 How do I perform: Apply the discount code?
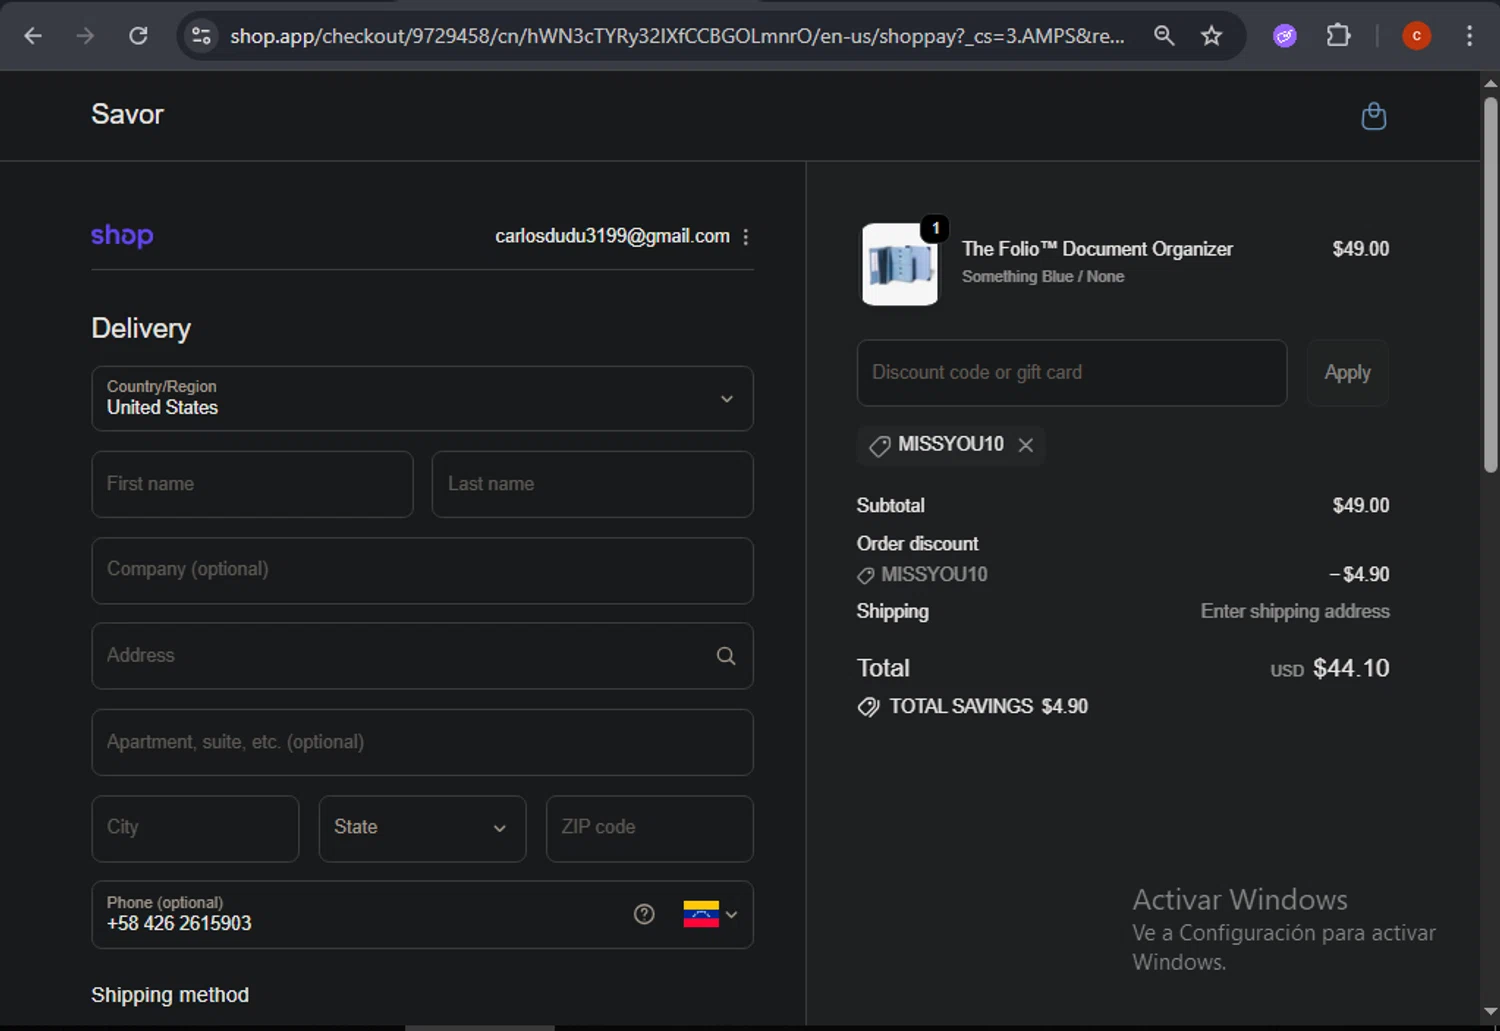(x=1347, y=373)
